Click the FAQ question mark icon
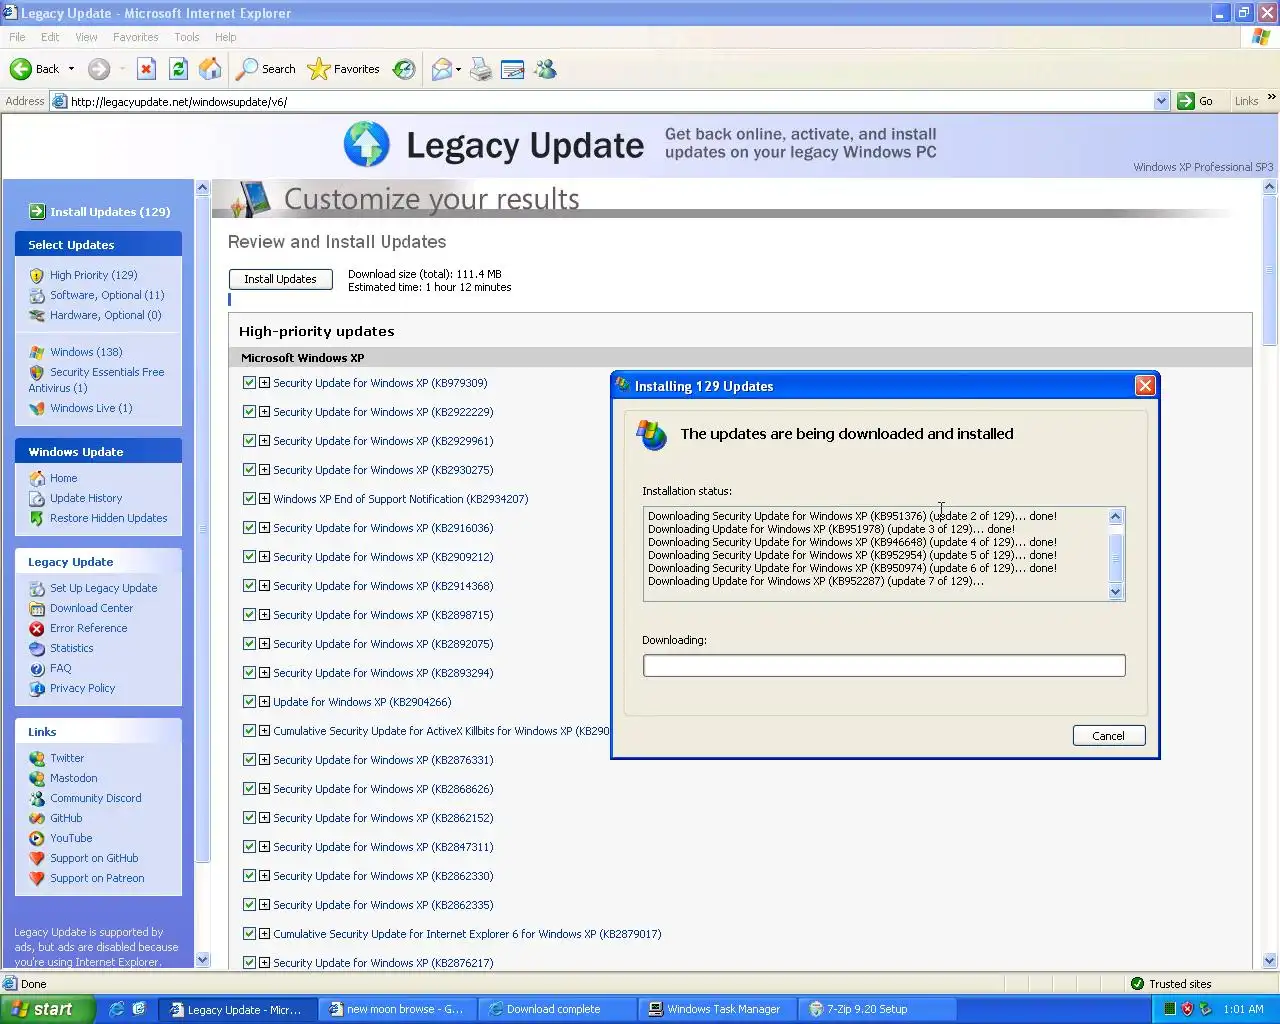Viewport: 1280px width, 1024px height. tap(37, 668)
